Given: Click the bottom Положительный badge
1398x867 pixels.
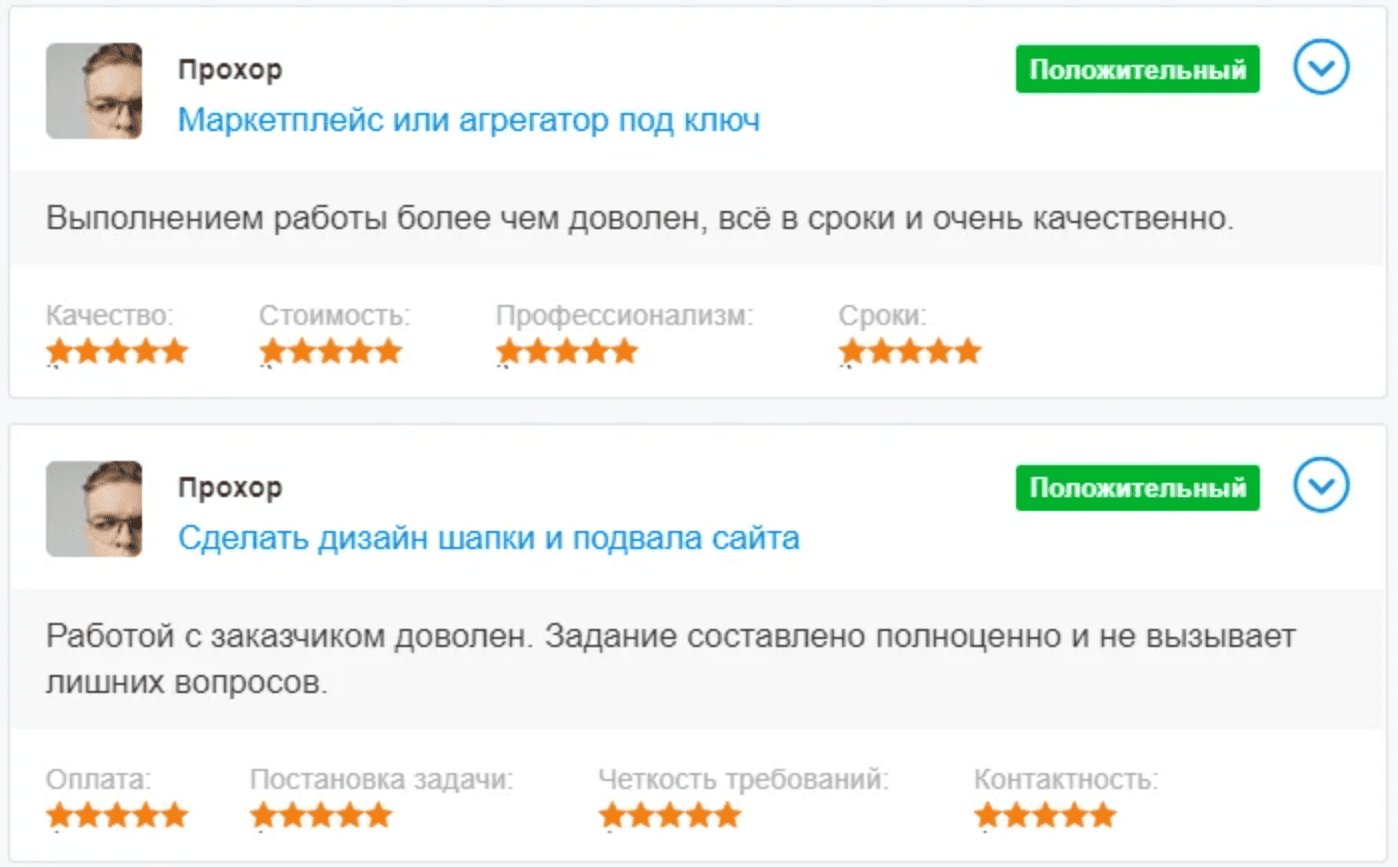Looking at the screenshot, I should click(x=1137, y=488).
